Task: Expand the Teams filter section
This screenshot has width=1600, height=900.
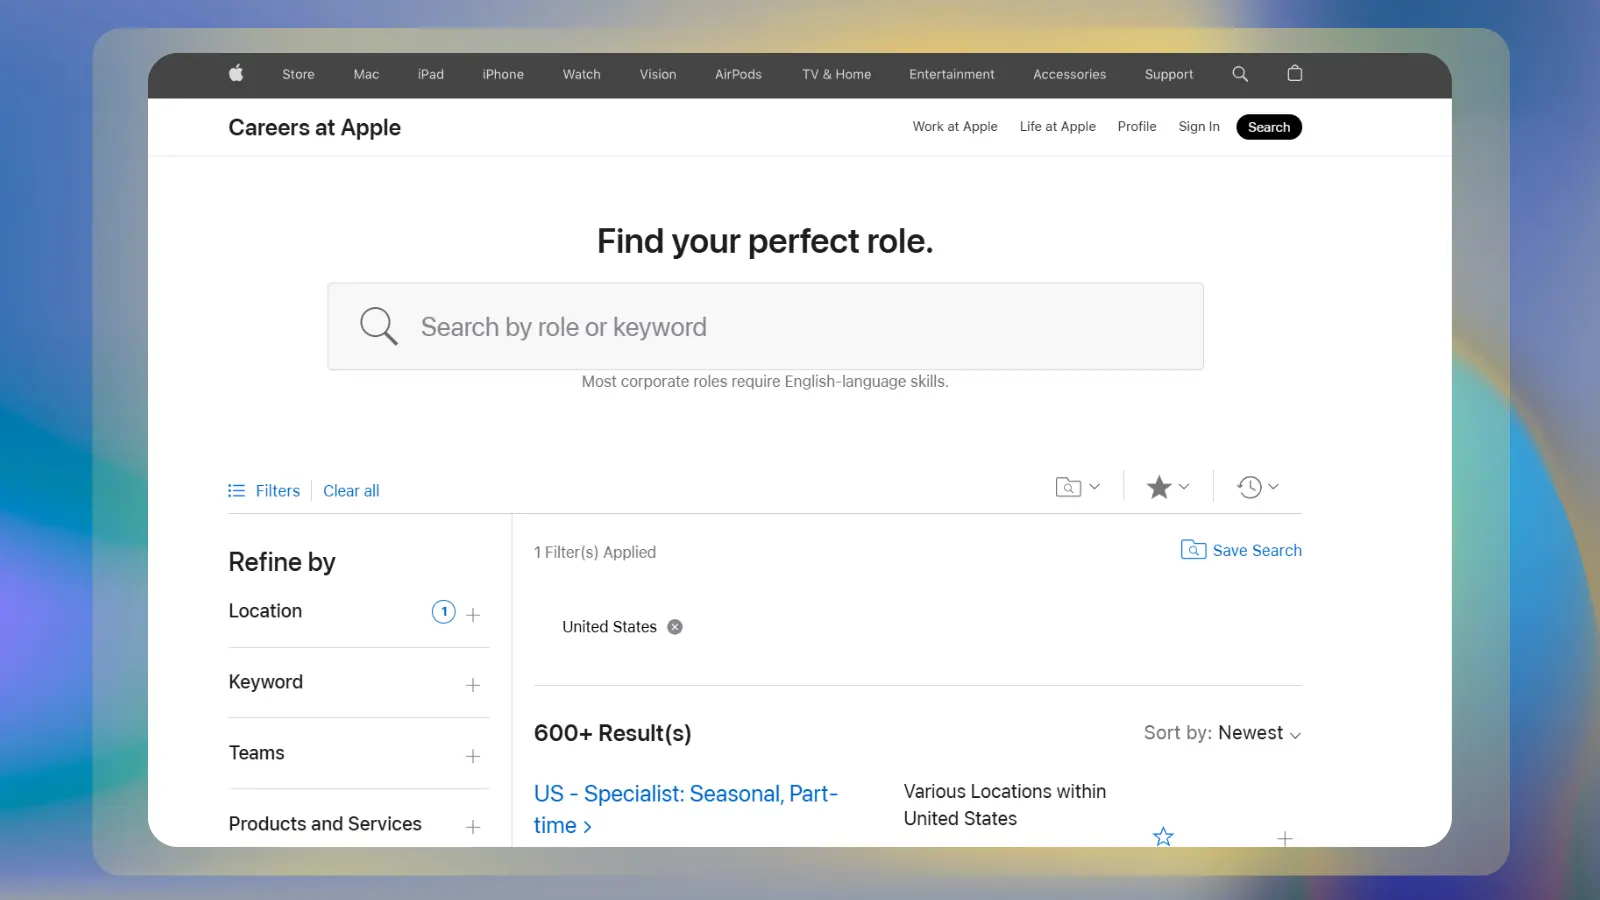Action: [x=473, y=756]
